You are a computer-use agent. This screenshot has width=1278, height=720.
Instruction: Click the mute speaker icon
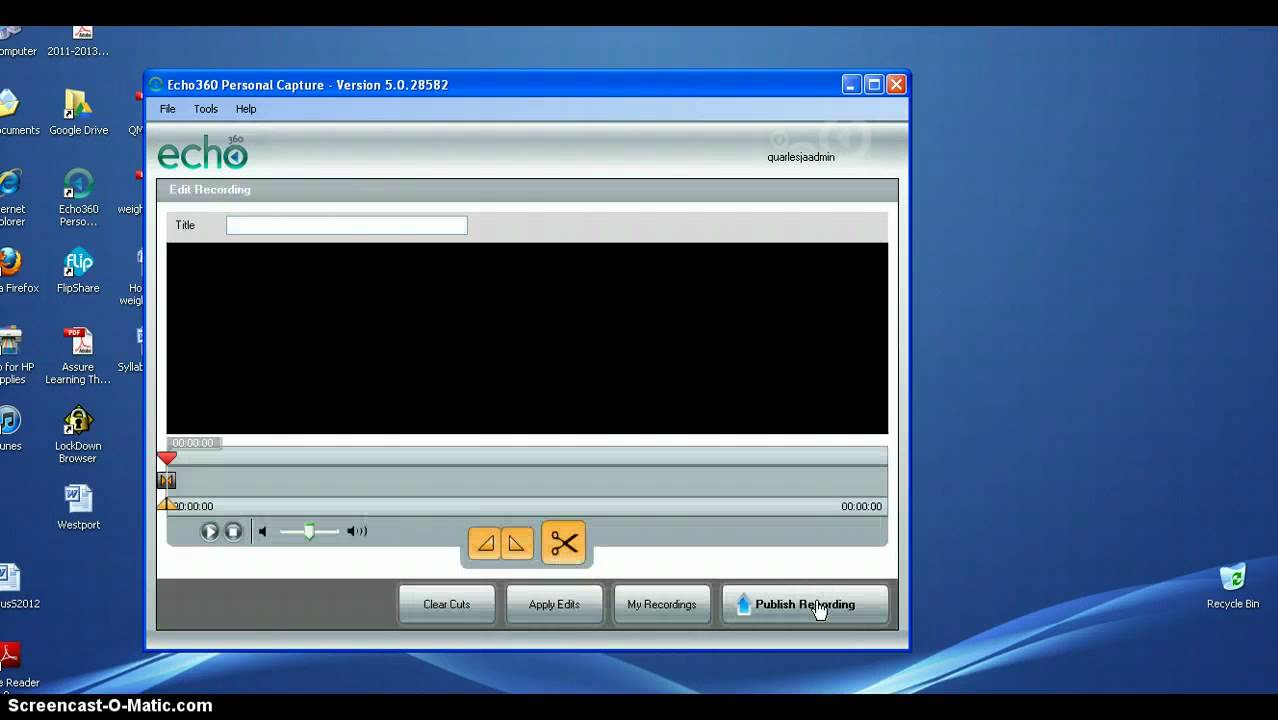tap(262, 532)
